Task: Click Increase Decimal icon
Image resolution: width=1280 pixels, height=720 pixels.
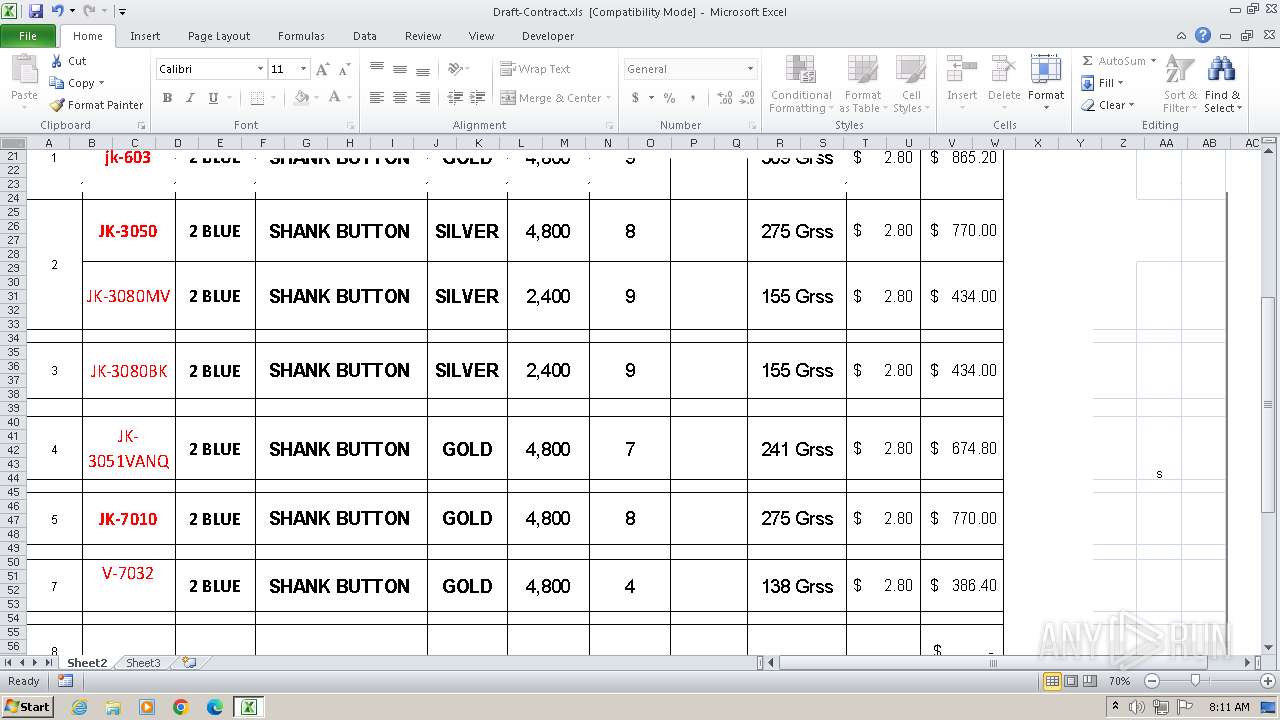Action: [x=724, y=98]
